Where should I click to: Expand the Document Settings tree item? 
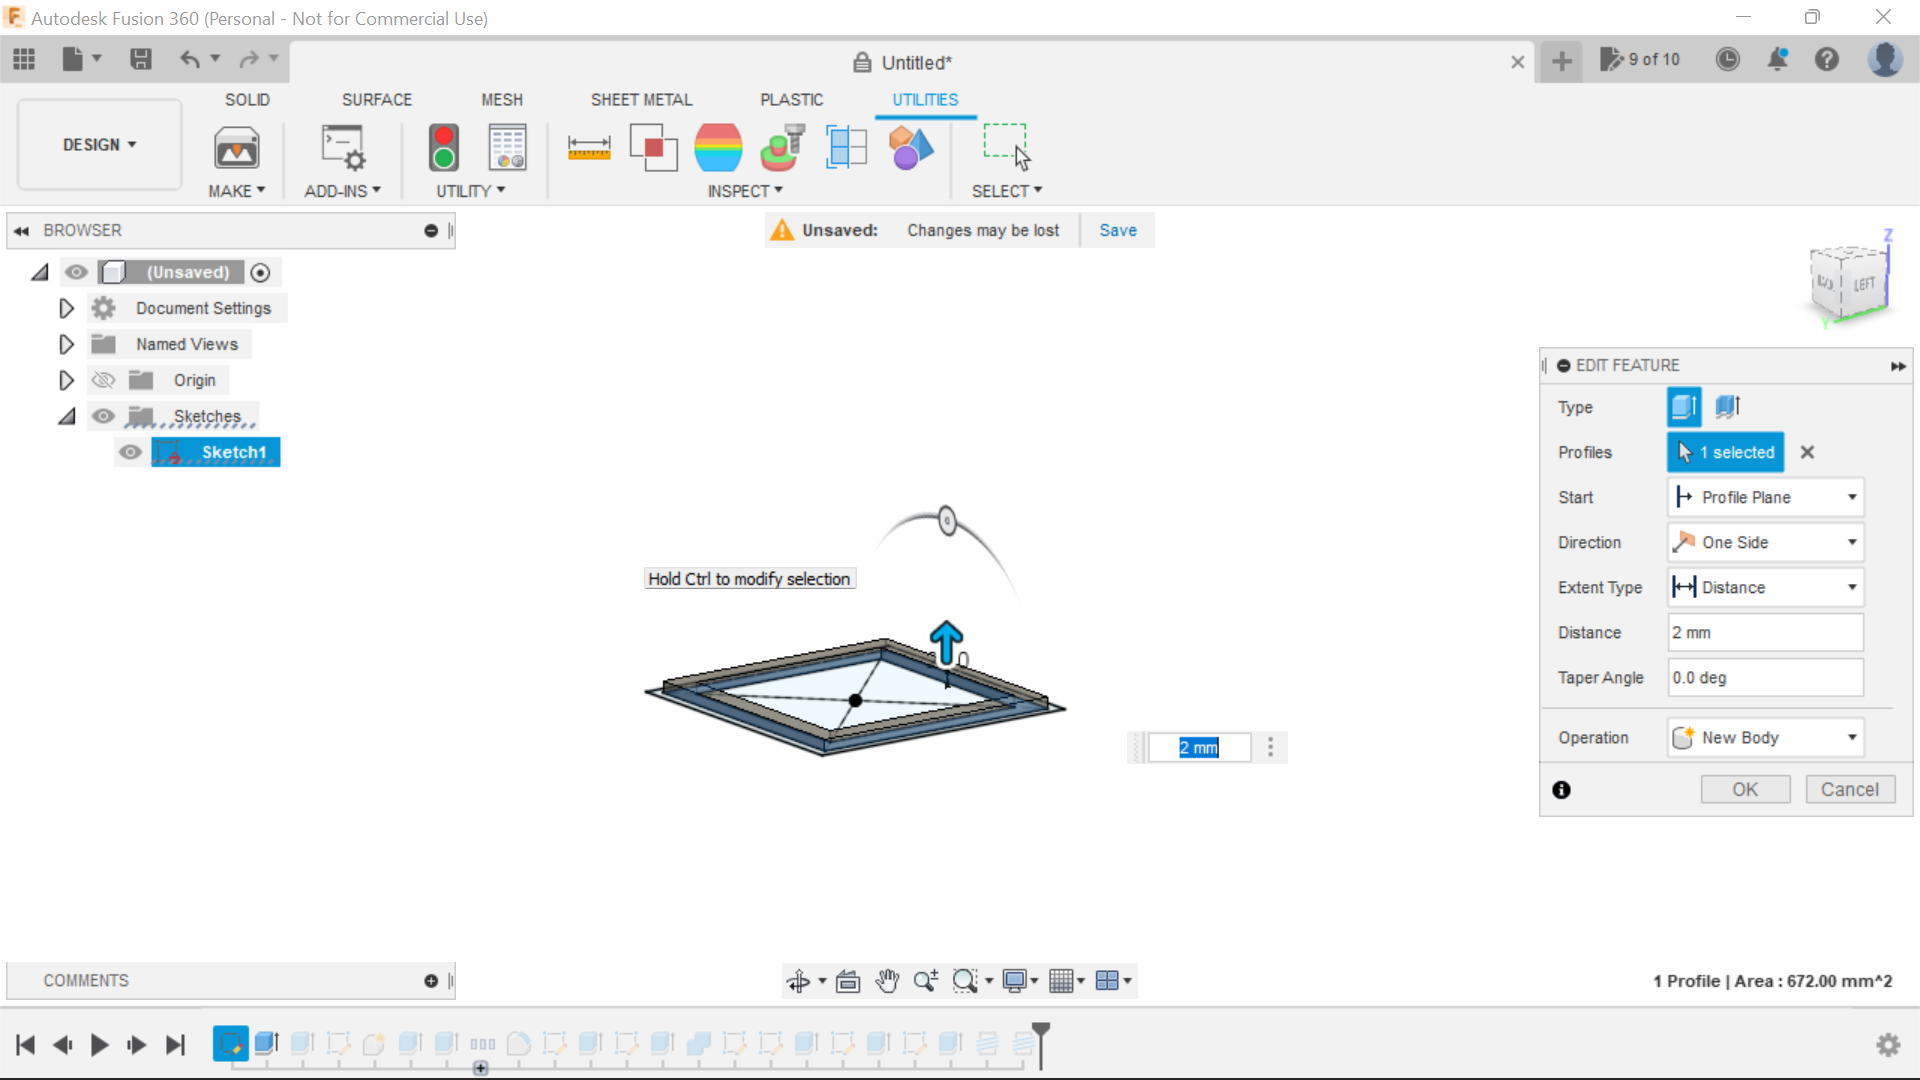coord(66,308)
